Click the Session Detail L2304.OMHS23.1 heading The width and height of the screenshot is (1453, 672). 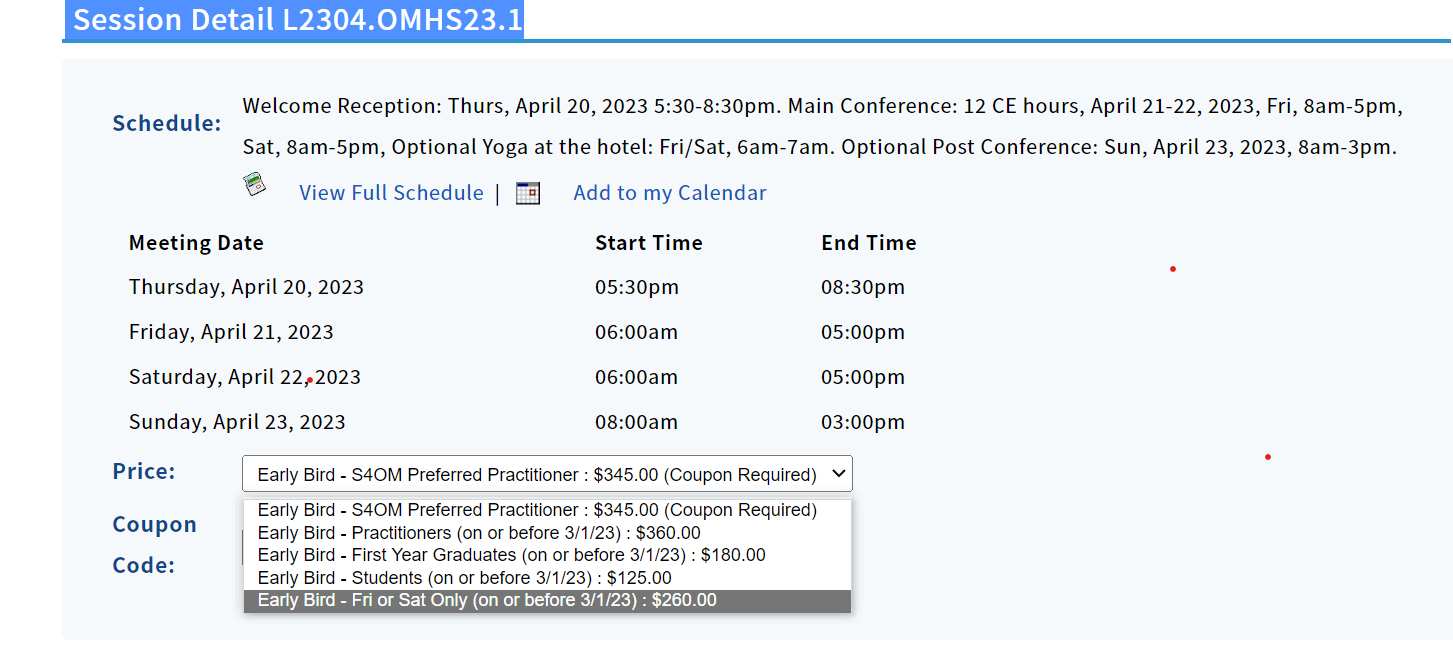coord(297,20)
